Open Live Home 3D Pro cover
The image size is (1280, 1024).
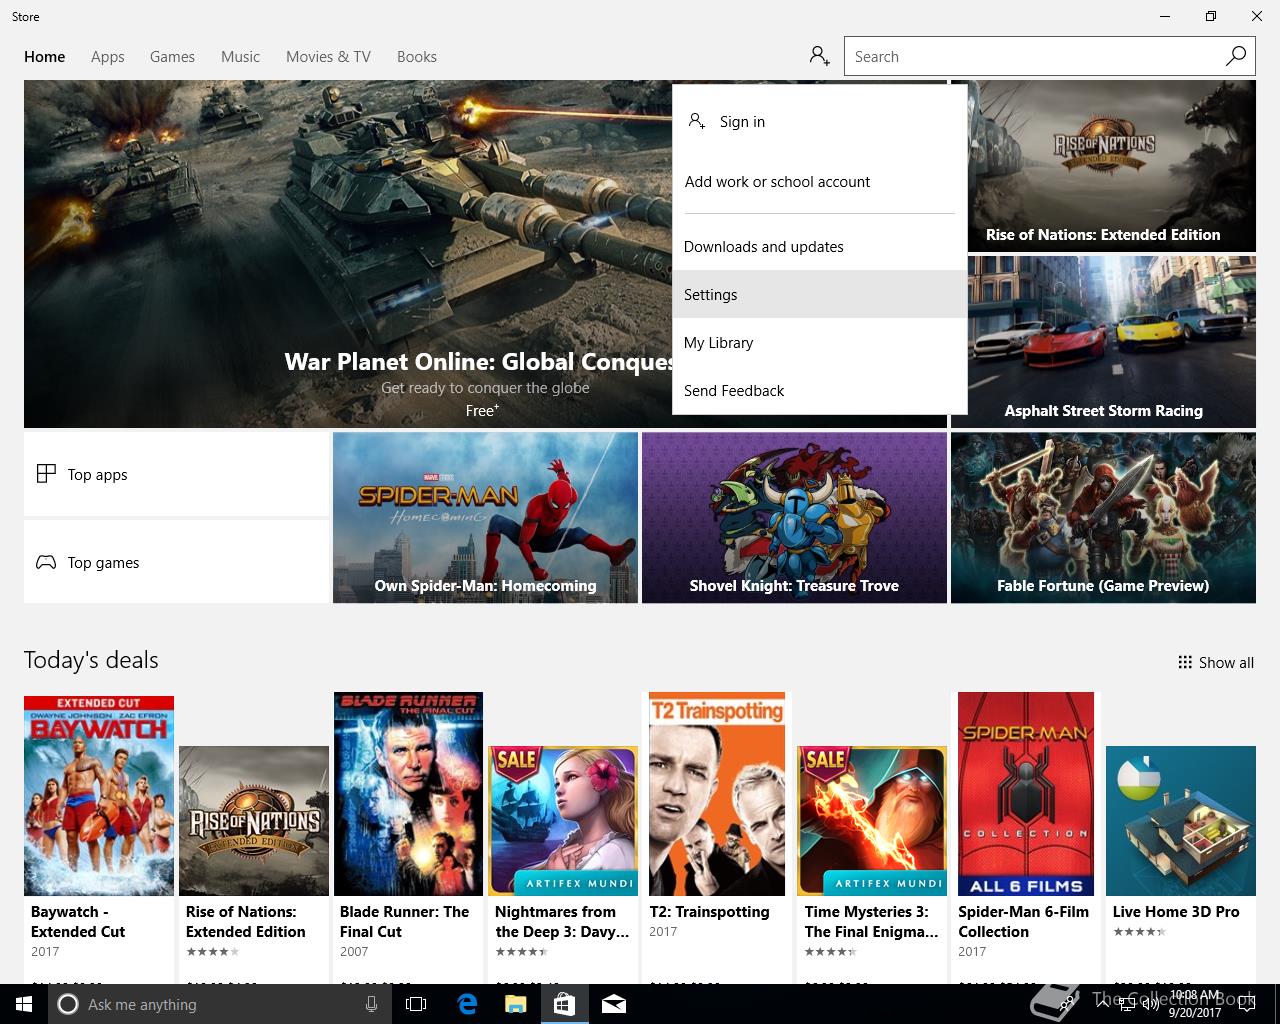1181,820
